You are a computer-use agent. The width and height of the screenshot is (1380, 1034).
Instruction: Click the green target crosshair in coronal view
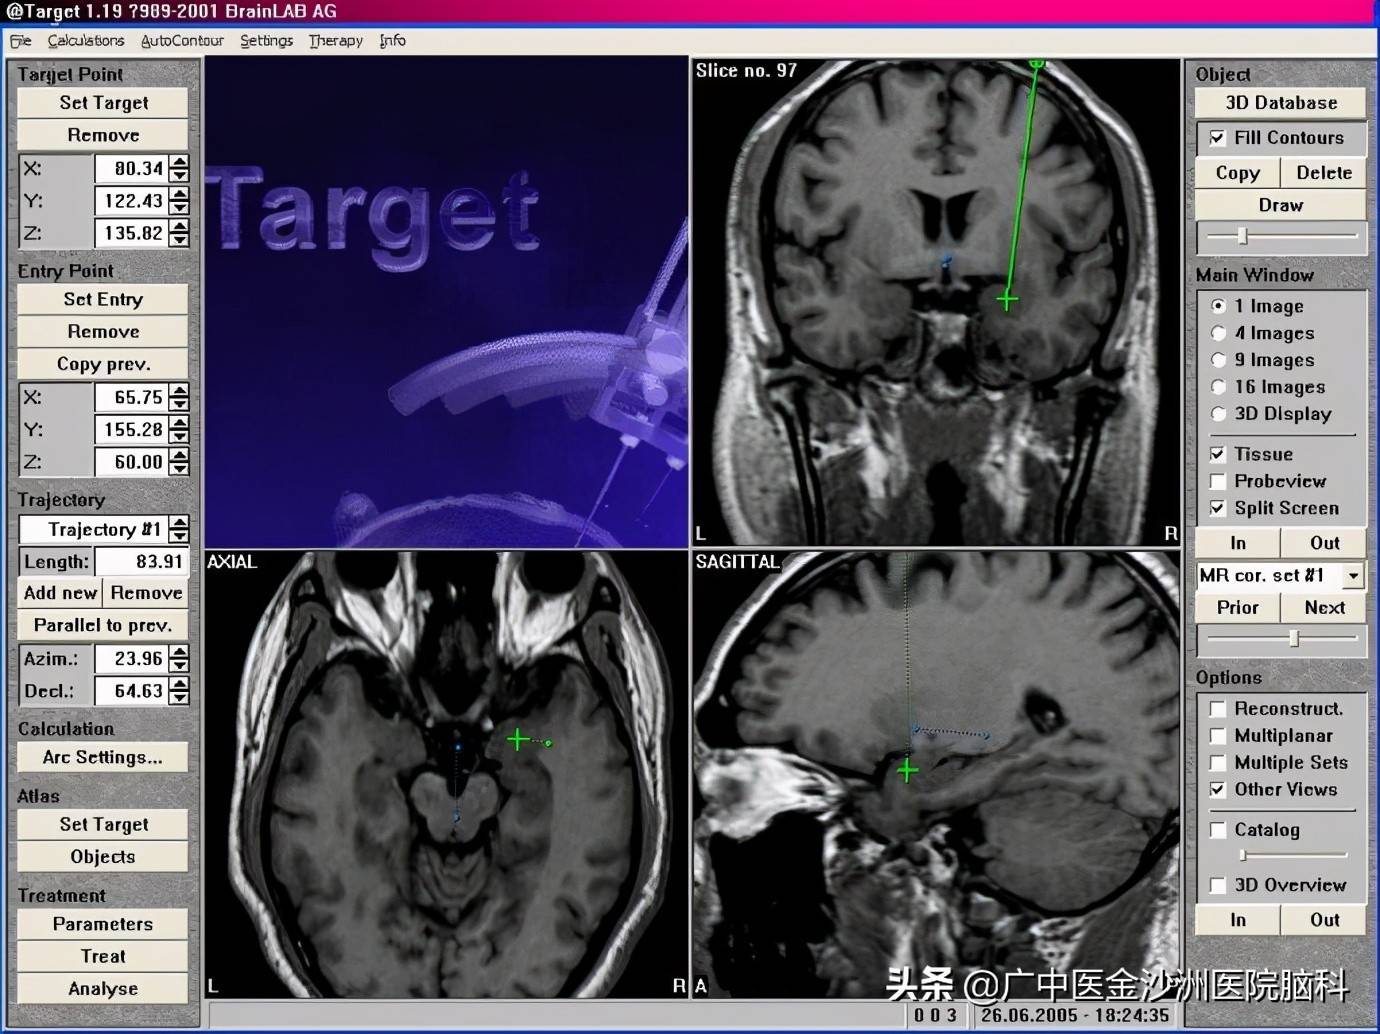point(1007,300)
